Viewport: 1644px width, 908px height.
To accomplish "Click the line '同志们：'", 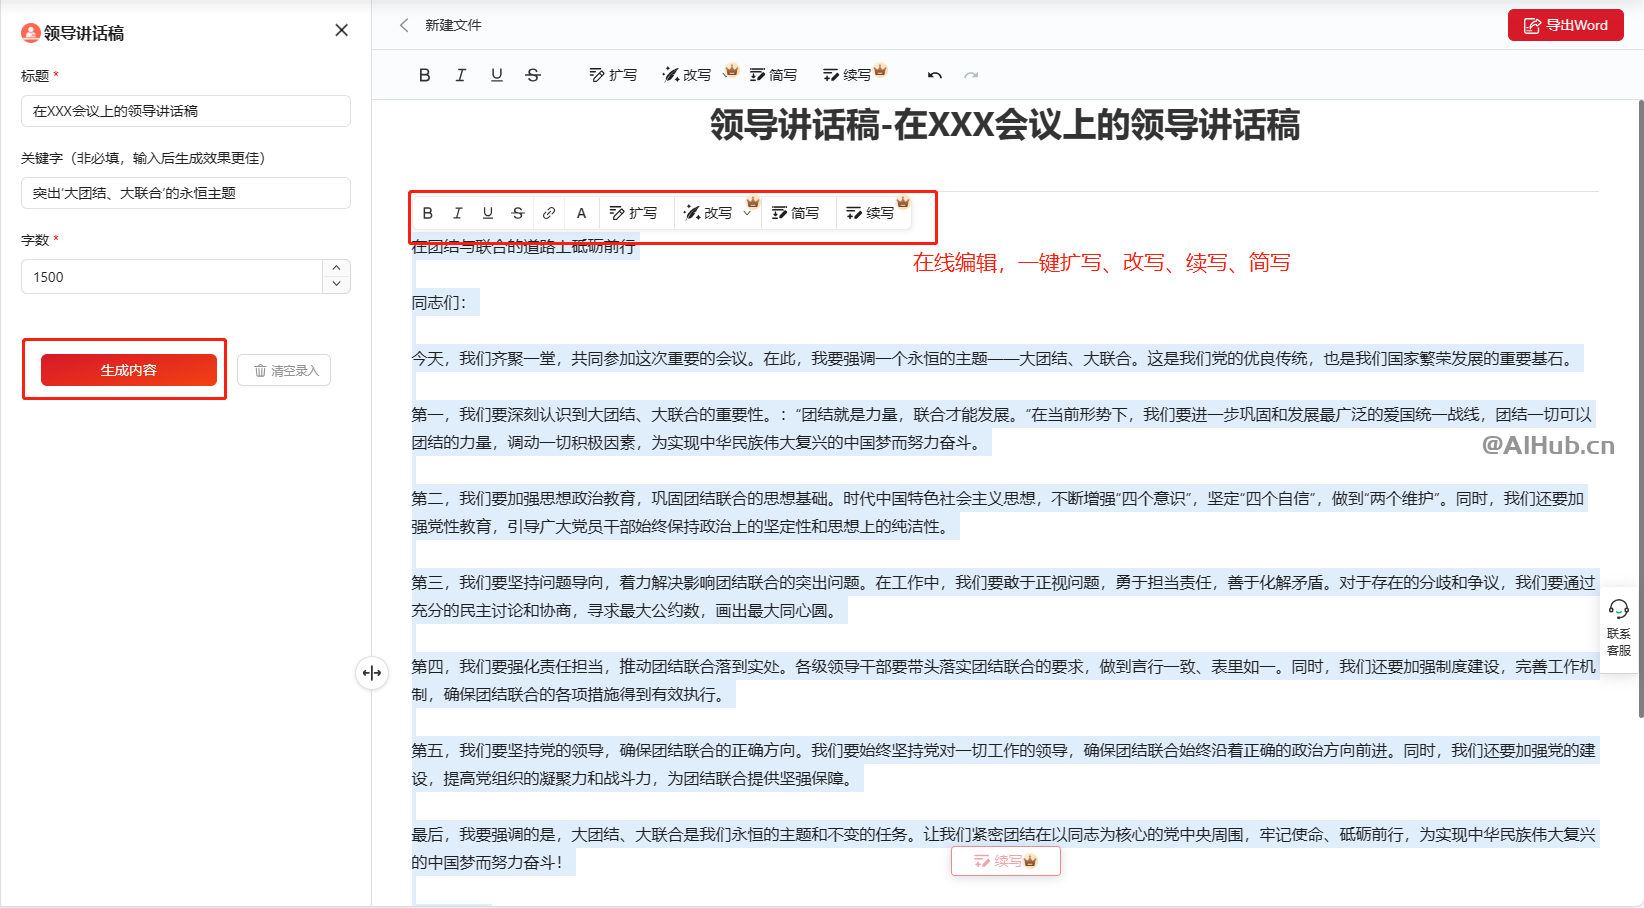I will click(439, 303).
